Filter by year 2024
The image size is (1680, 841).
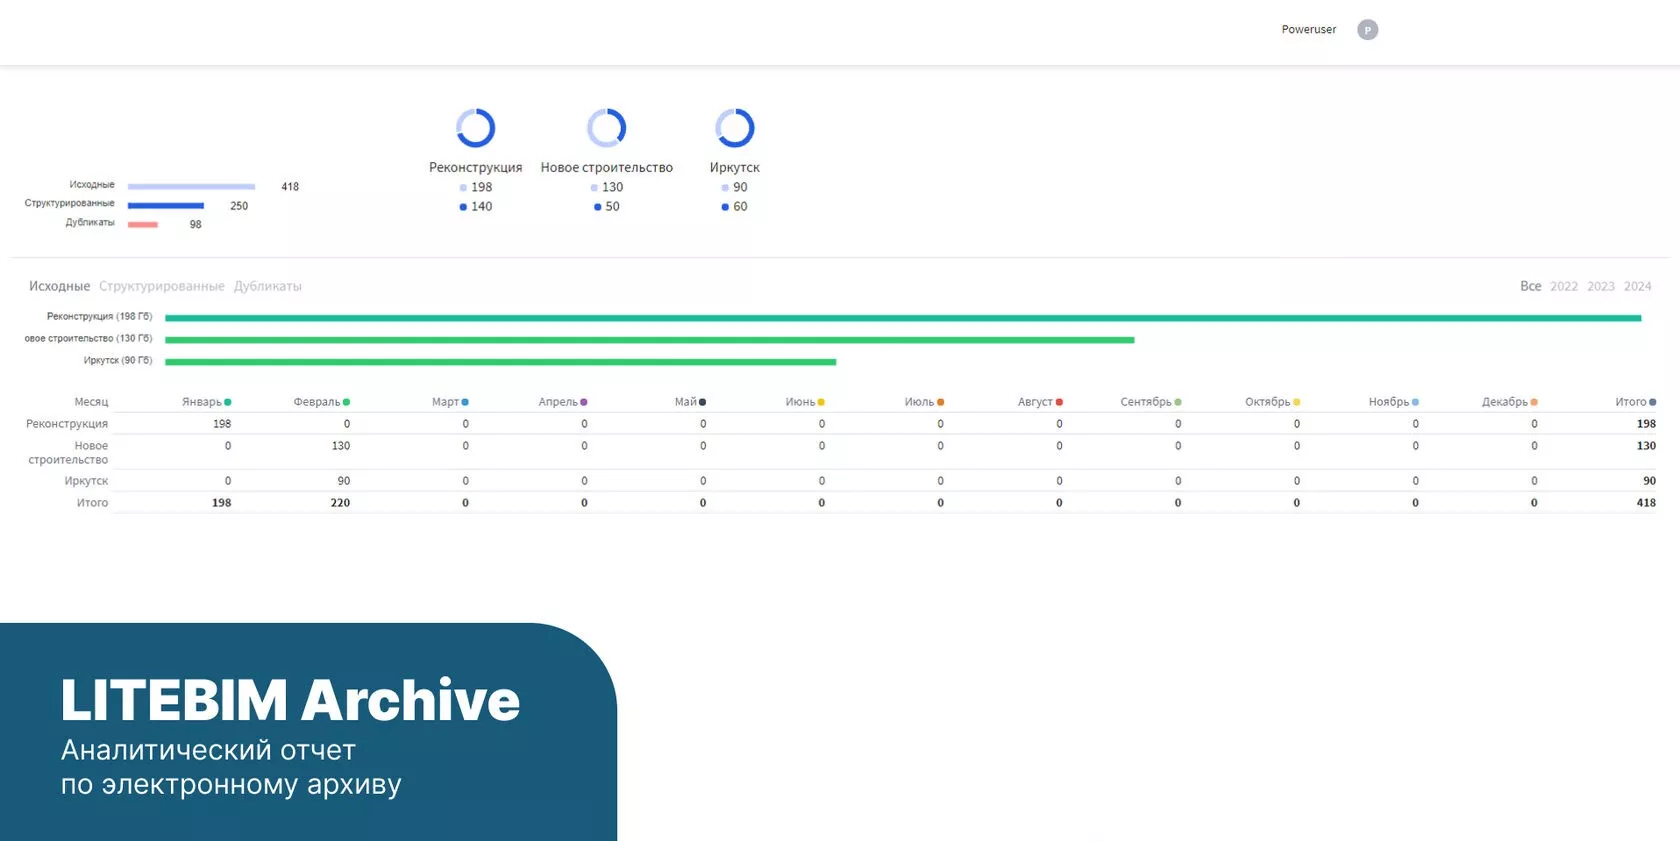click(x=1637, y=286)
